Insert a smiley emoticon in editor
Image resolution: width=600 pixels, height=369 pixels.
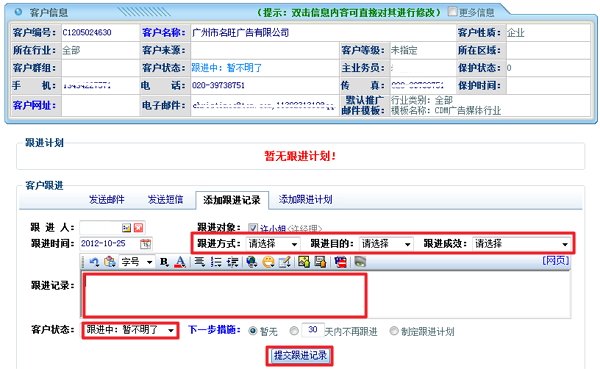(269, 262)
